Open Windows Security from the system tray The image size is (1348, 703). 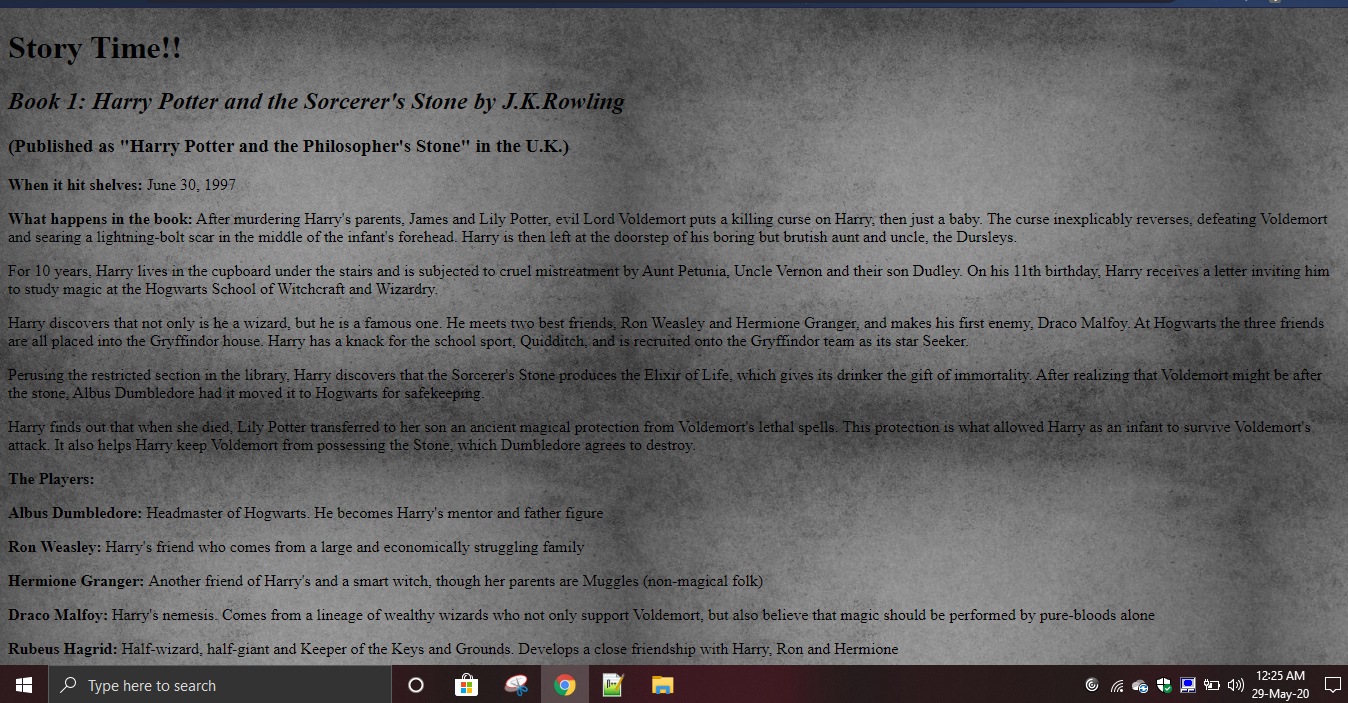pyautogui.click(x=1163, y=685)
